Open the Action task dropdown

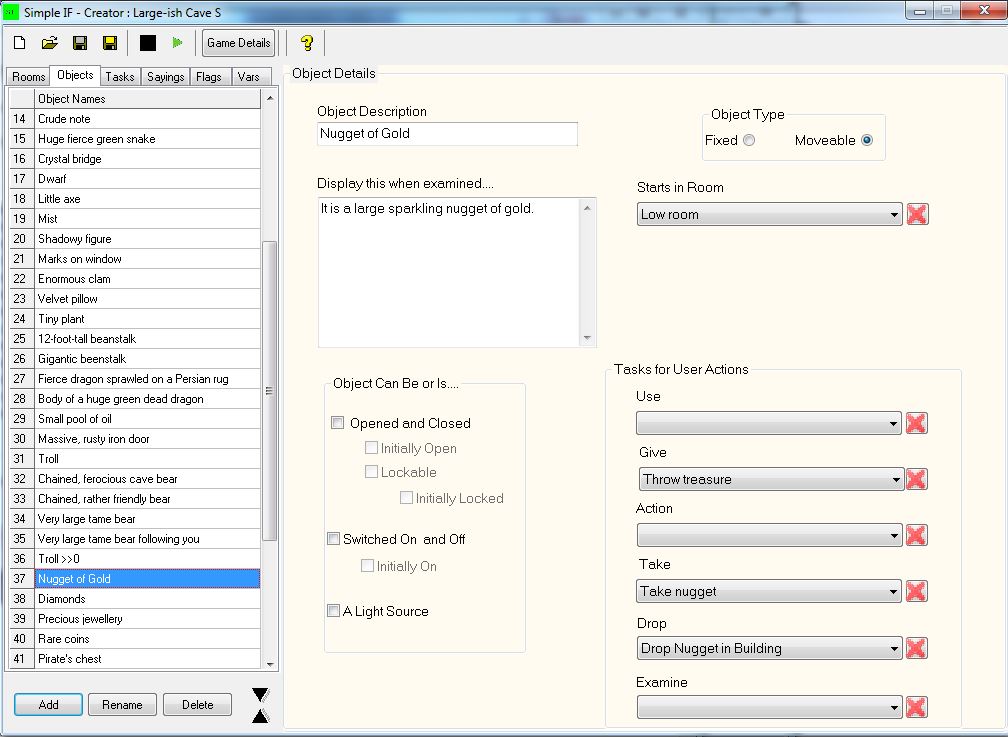[x=770, y=535]
